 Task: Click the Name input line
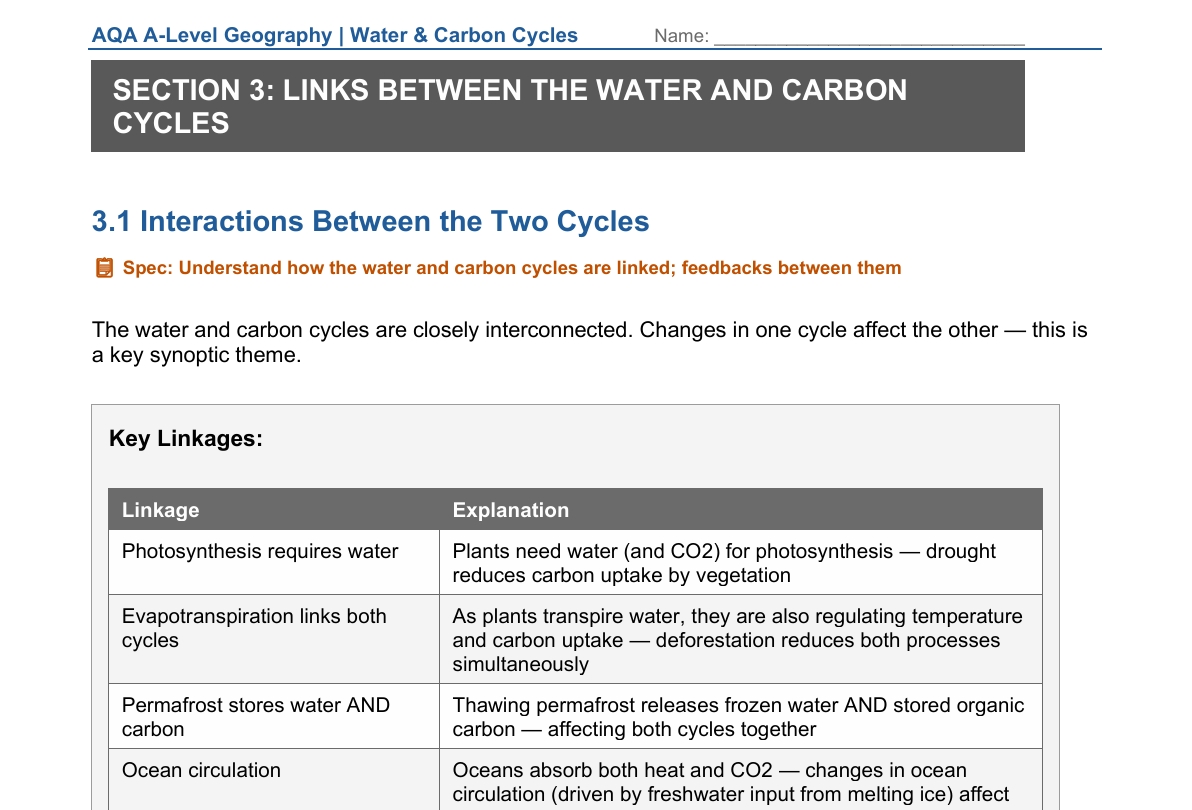869,37
